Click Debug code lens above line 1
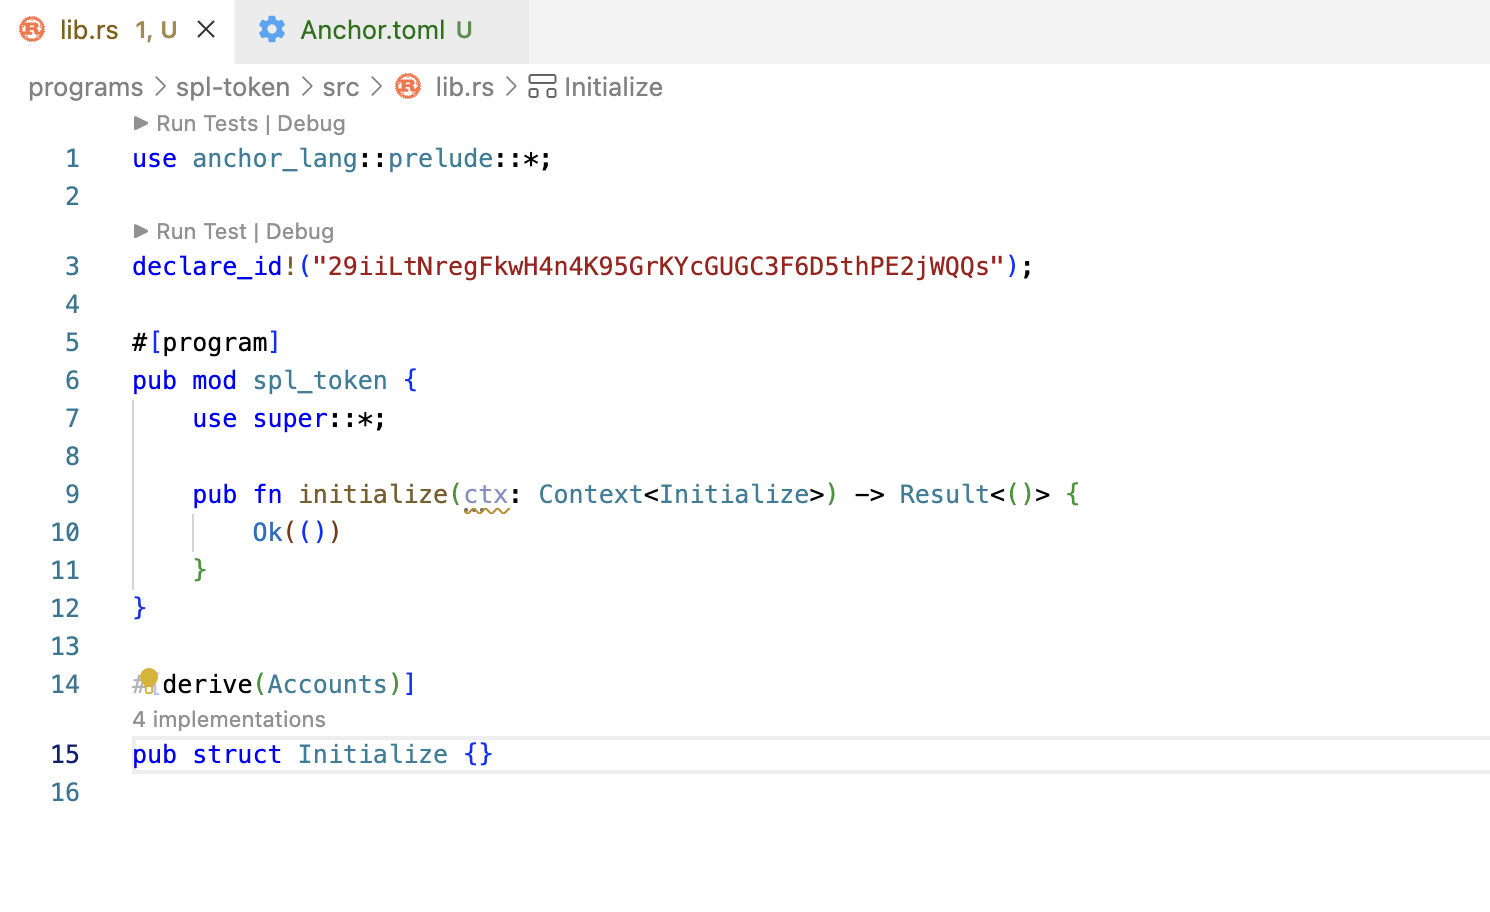 click(311, 123)
